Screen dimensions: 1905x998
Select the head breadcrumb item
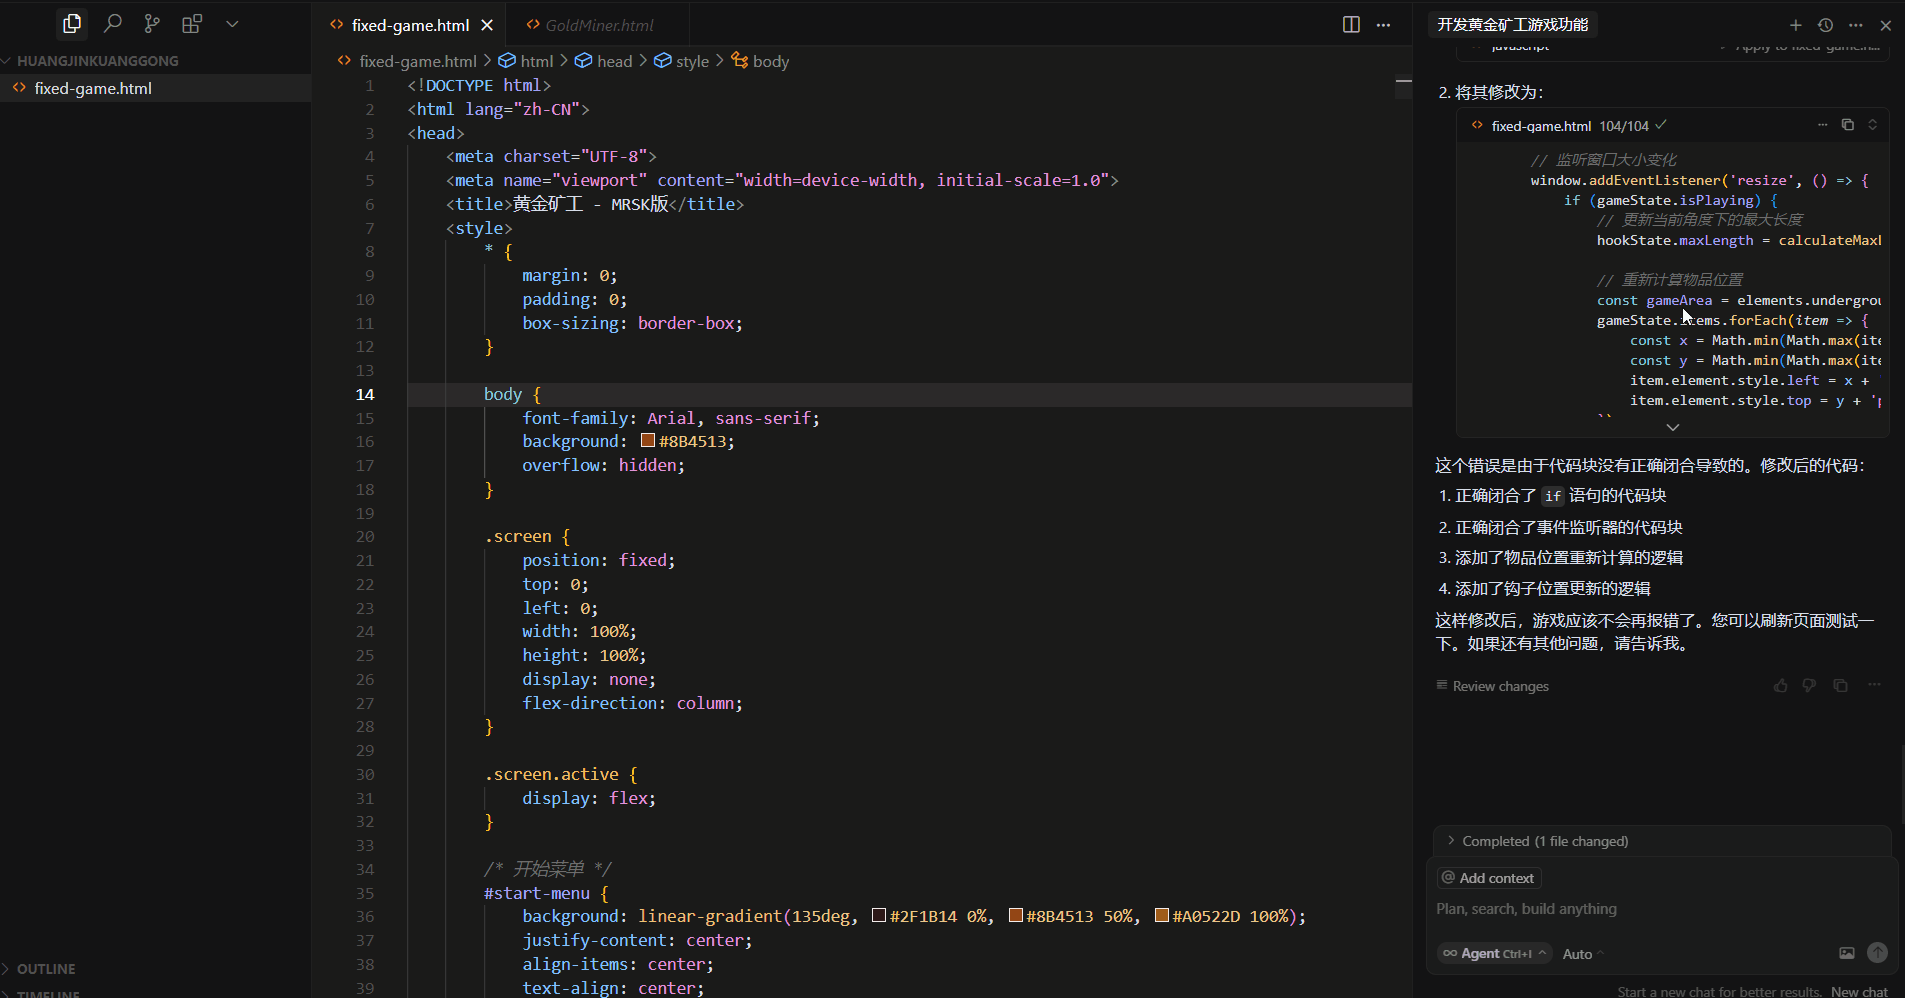point(613,61)
